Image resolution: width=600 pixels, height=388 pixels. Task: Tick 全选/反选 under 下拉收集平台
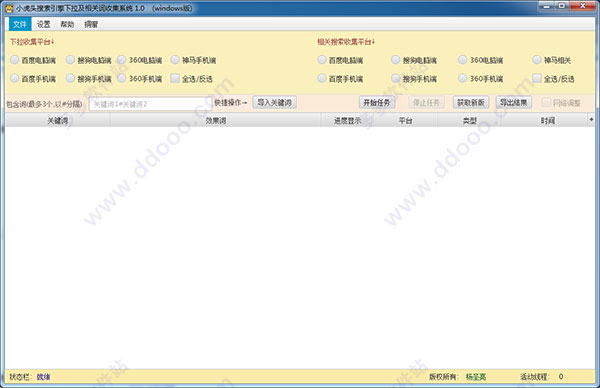192,79
